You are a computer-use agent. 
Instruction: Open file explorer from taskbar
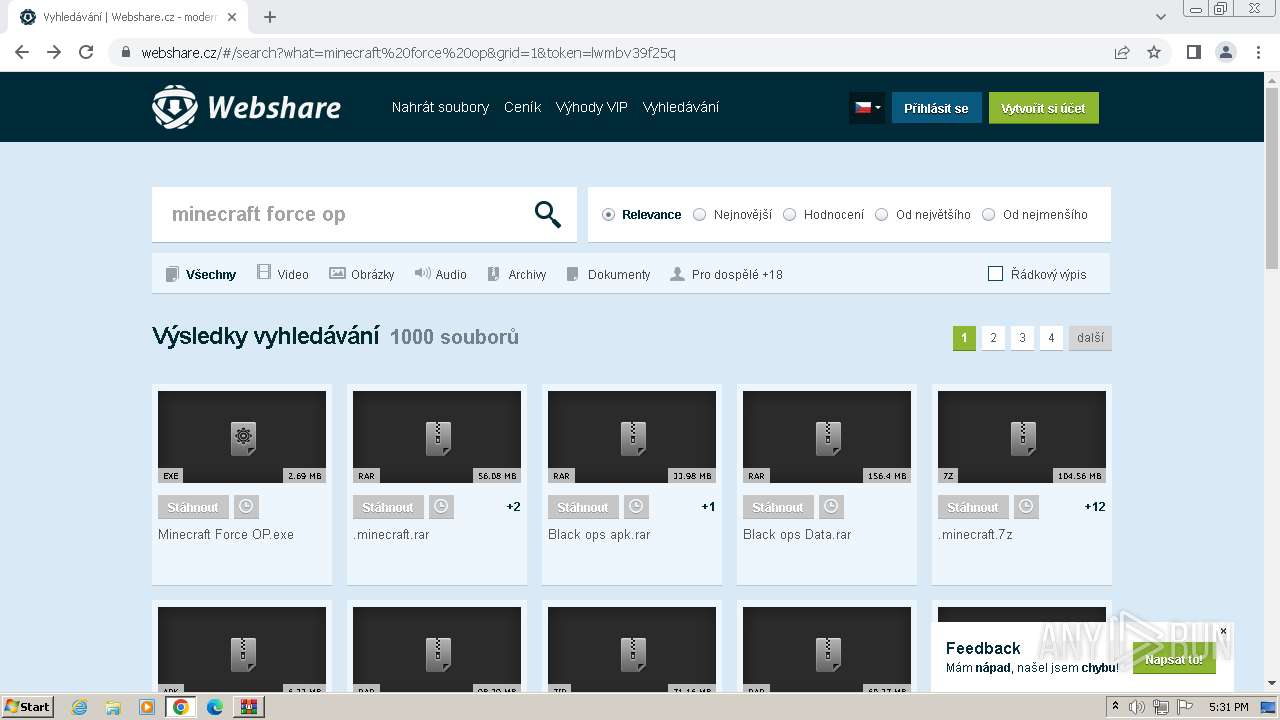(x=113, y=707)
